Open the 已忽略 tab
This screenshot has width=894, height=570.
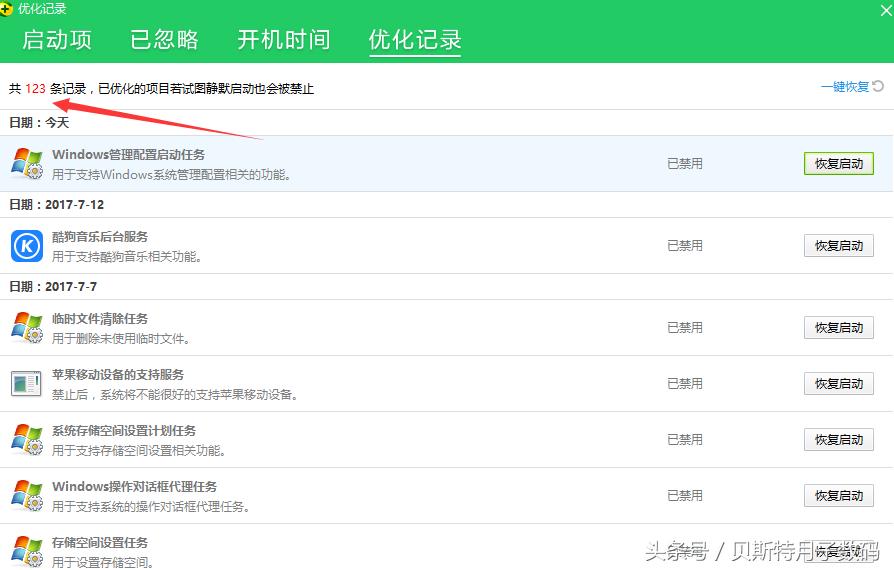164,40
